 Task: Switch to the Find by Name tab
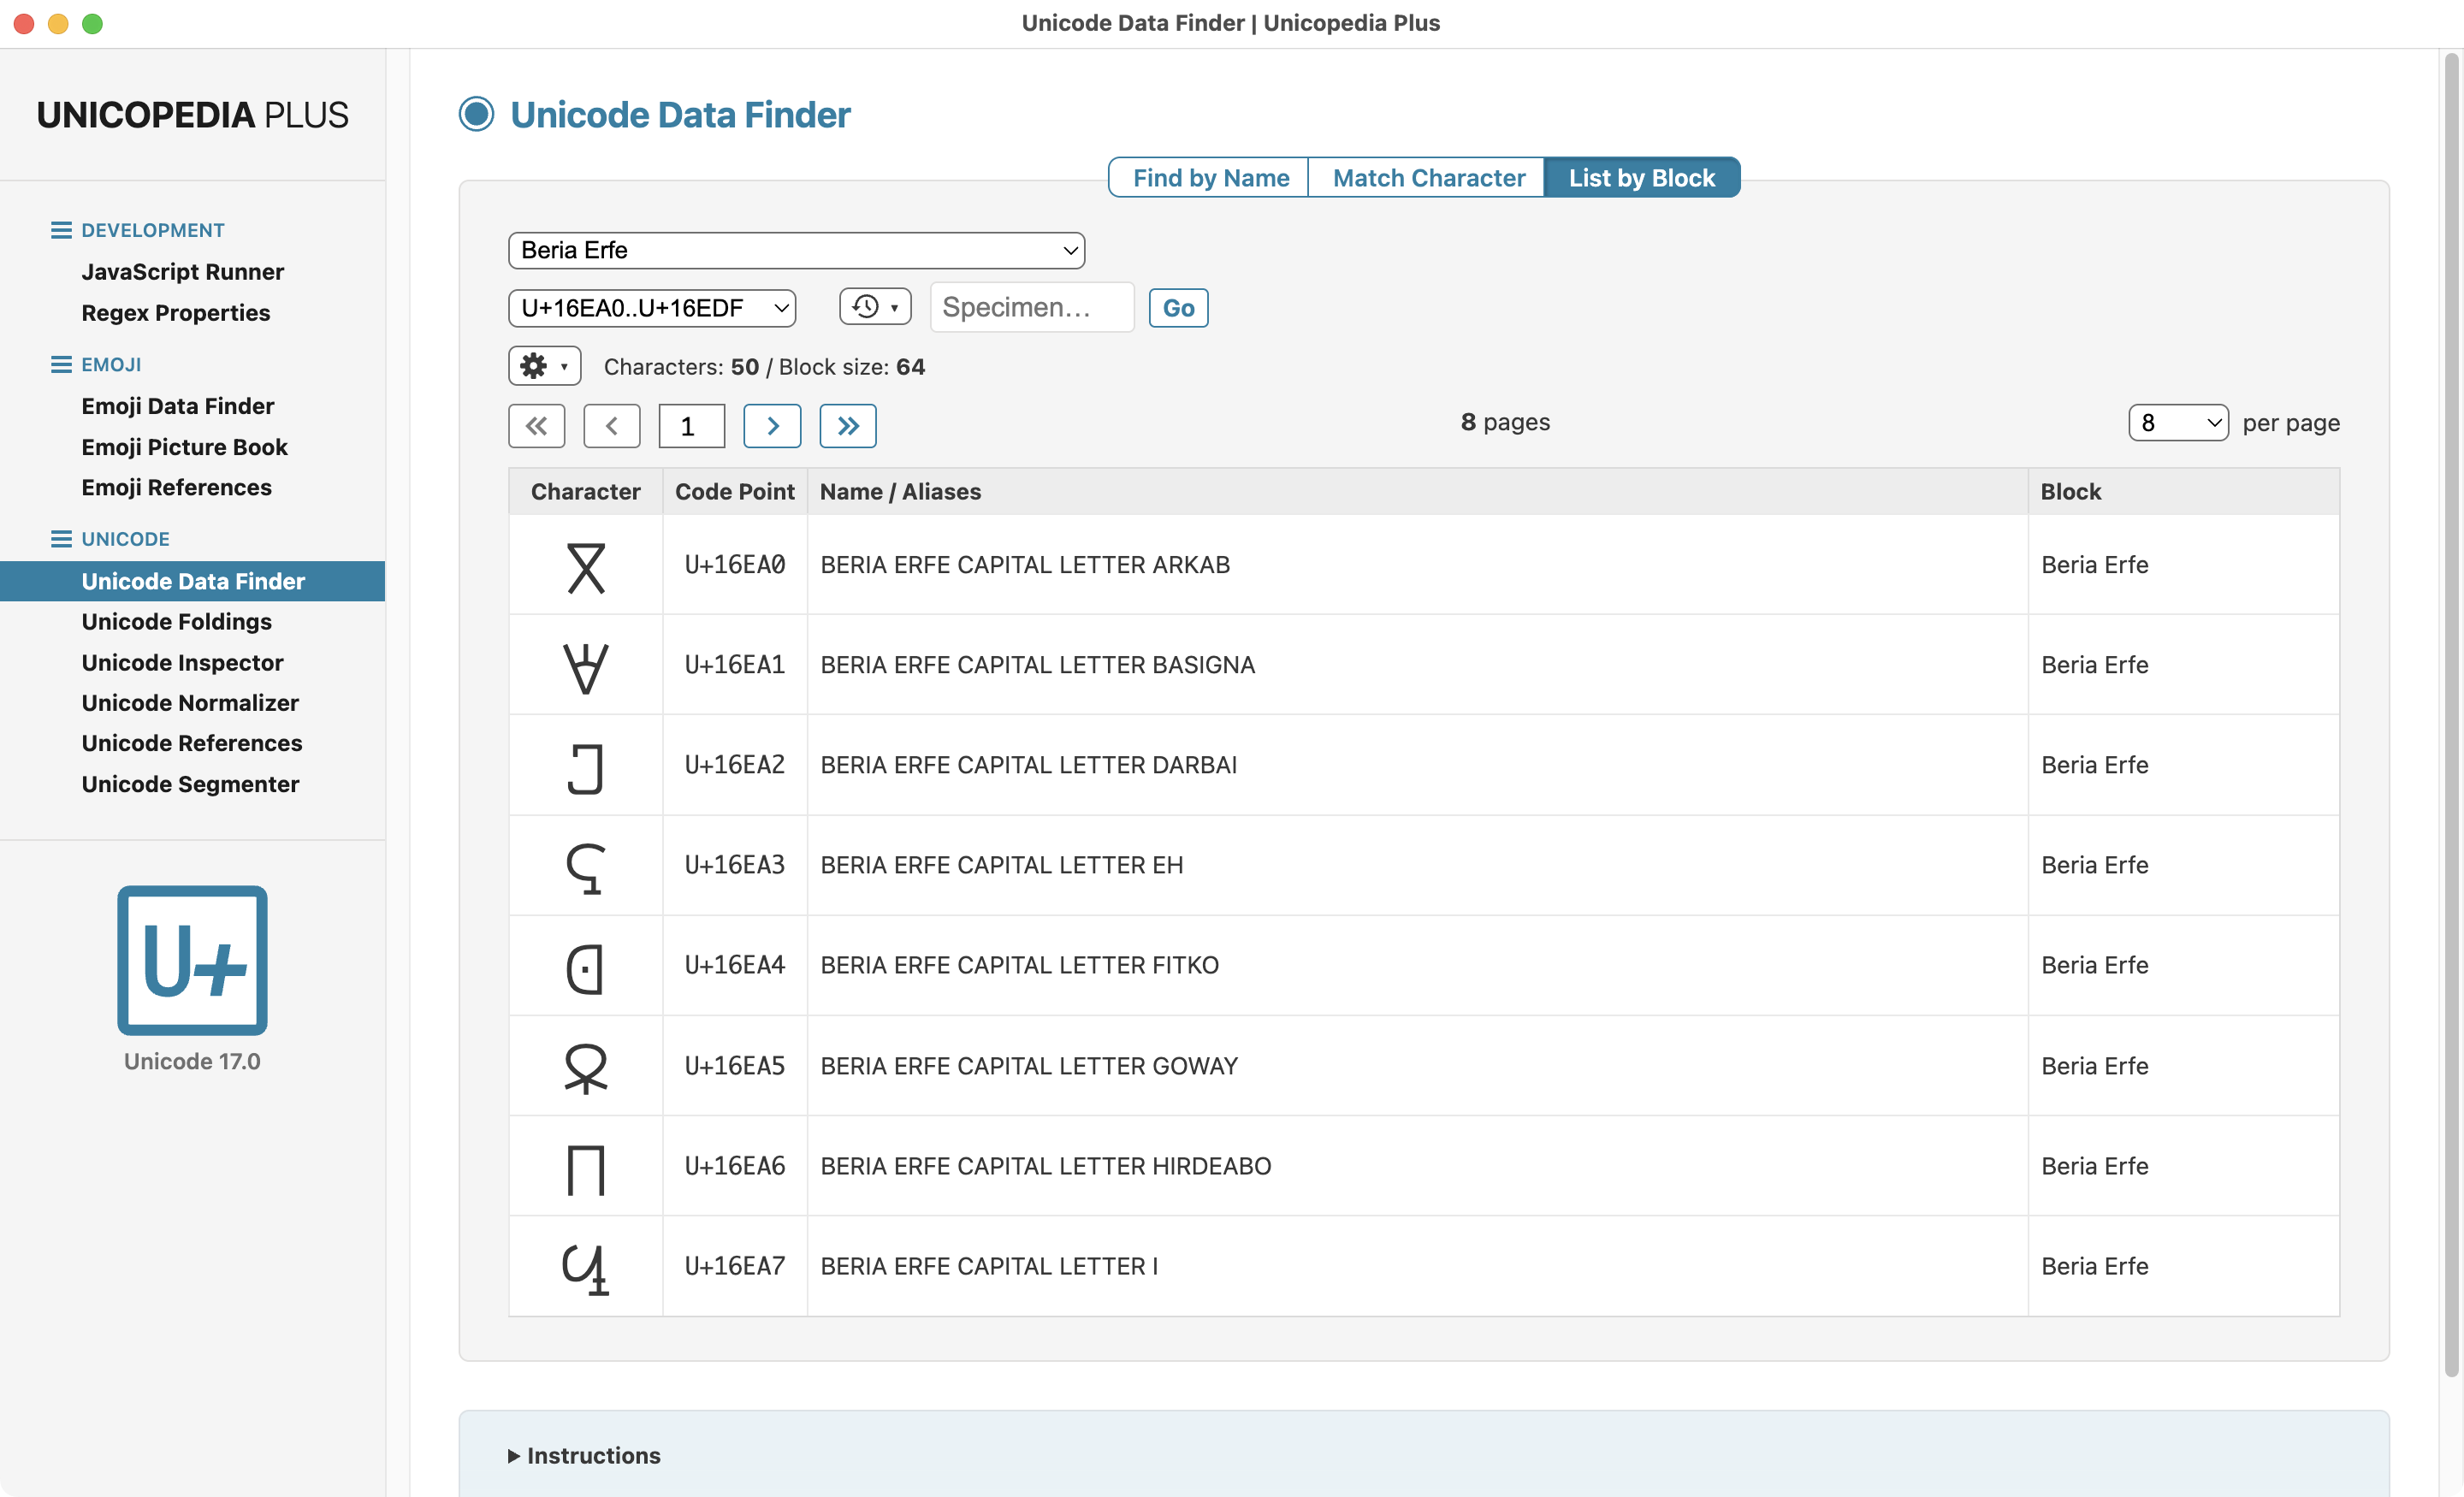(x=1210, y=178)
